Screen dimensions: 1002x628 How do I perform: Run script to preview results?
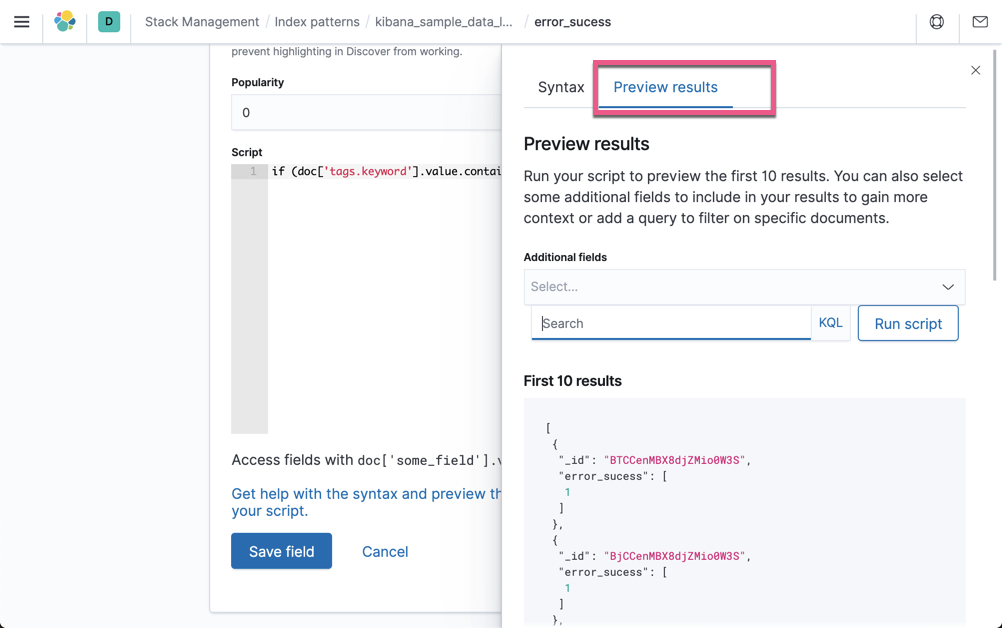(x=907, y=323)
